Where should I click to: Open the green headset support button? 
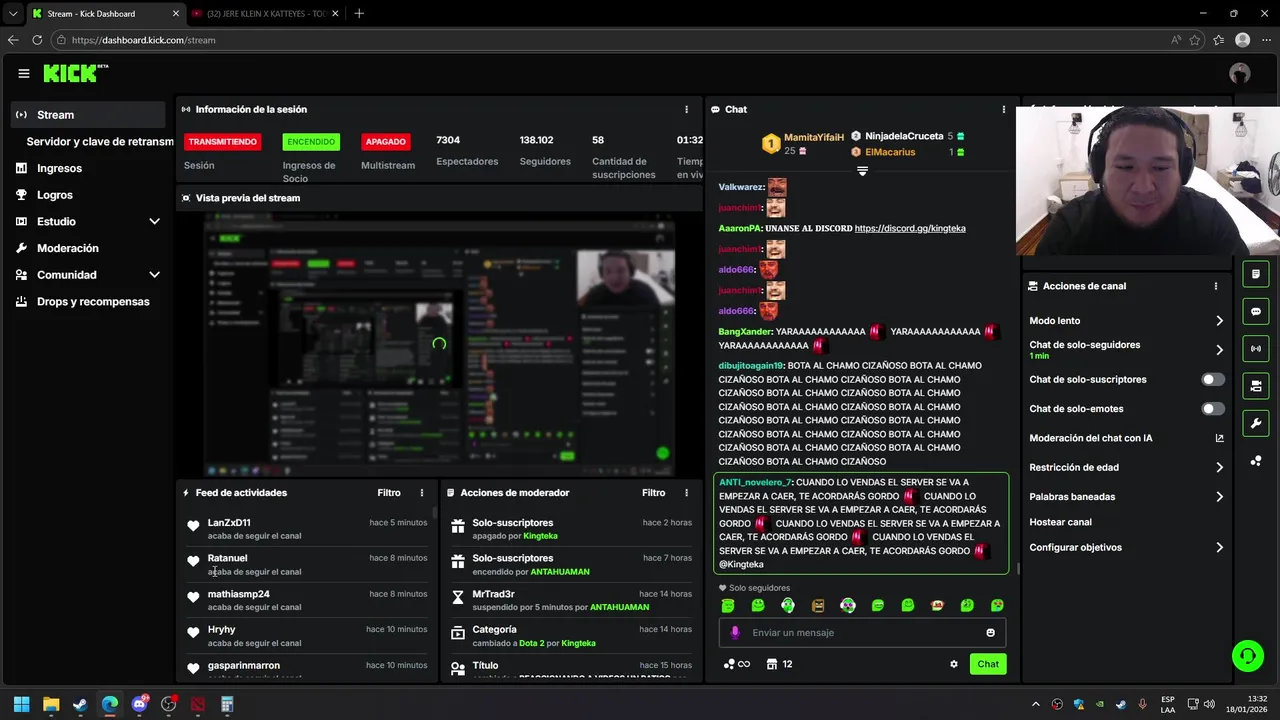tap(1248, 656)
